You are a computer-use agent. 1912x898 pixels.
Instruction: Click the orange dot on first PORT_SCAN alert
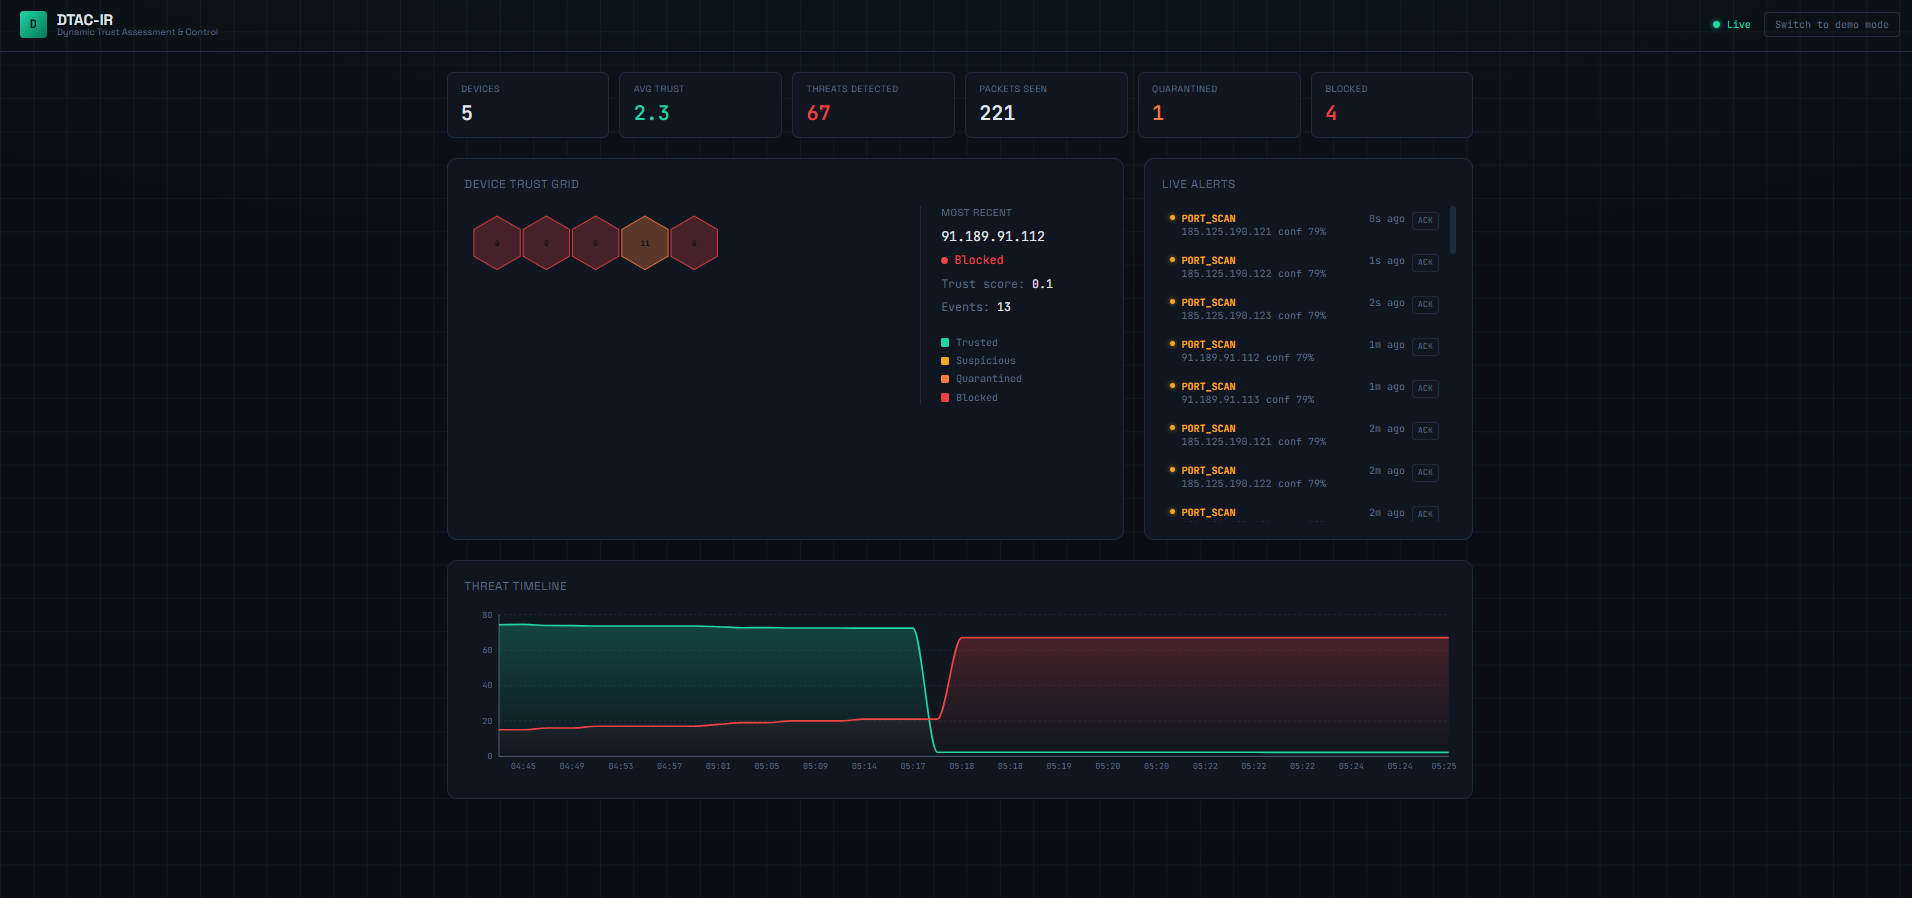pyautogui.click(x=1172, y=217)
